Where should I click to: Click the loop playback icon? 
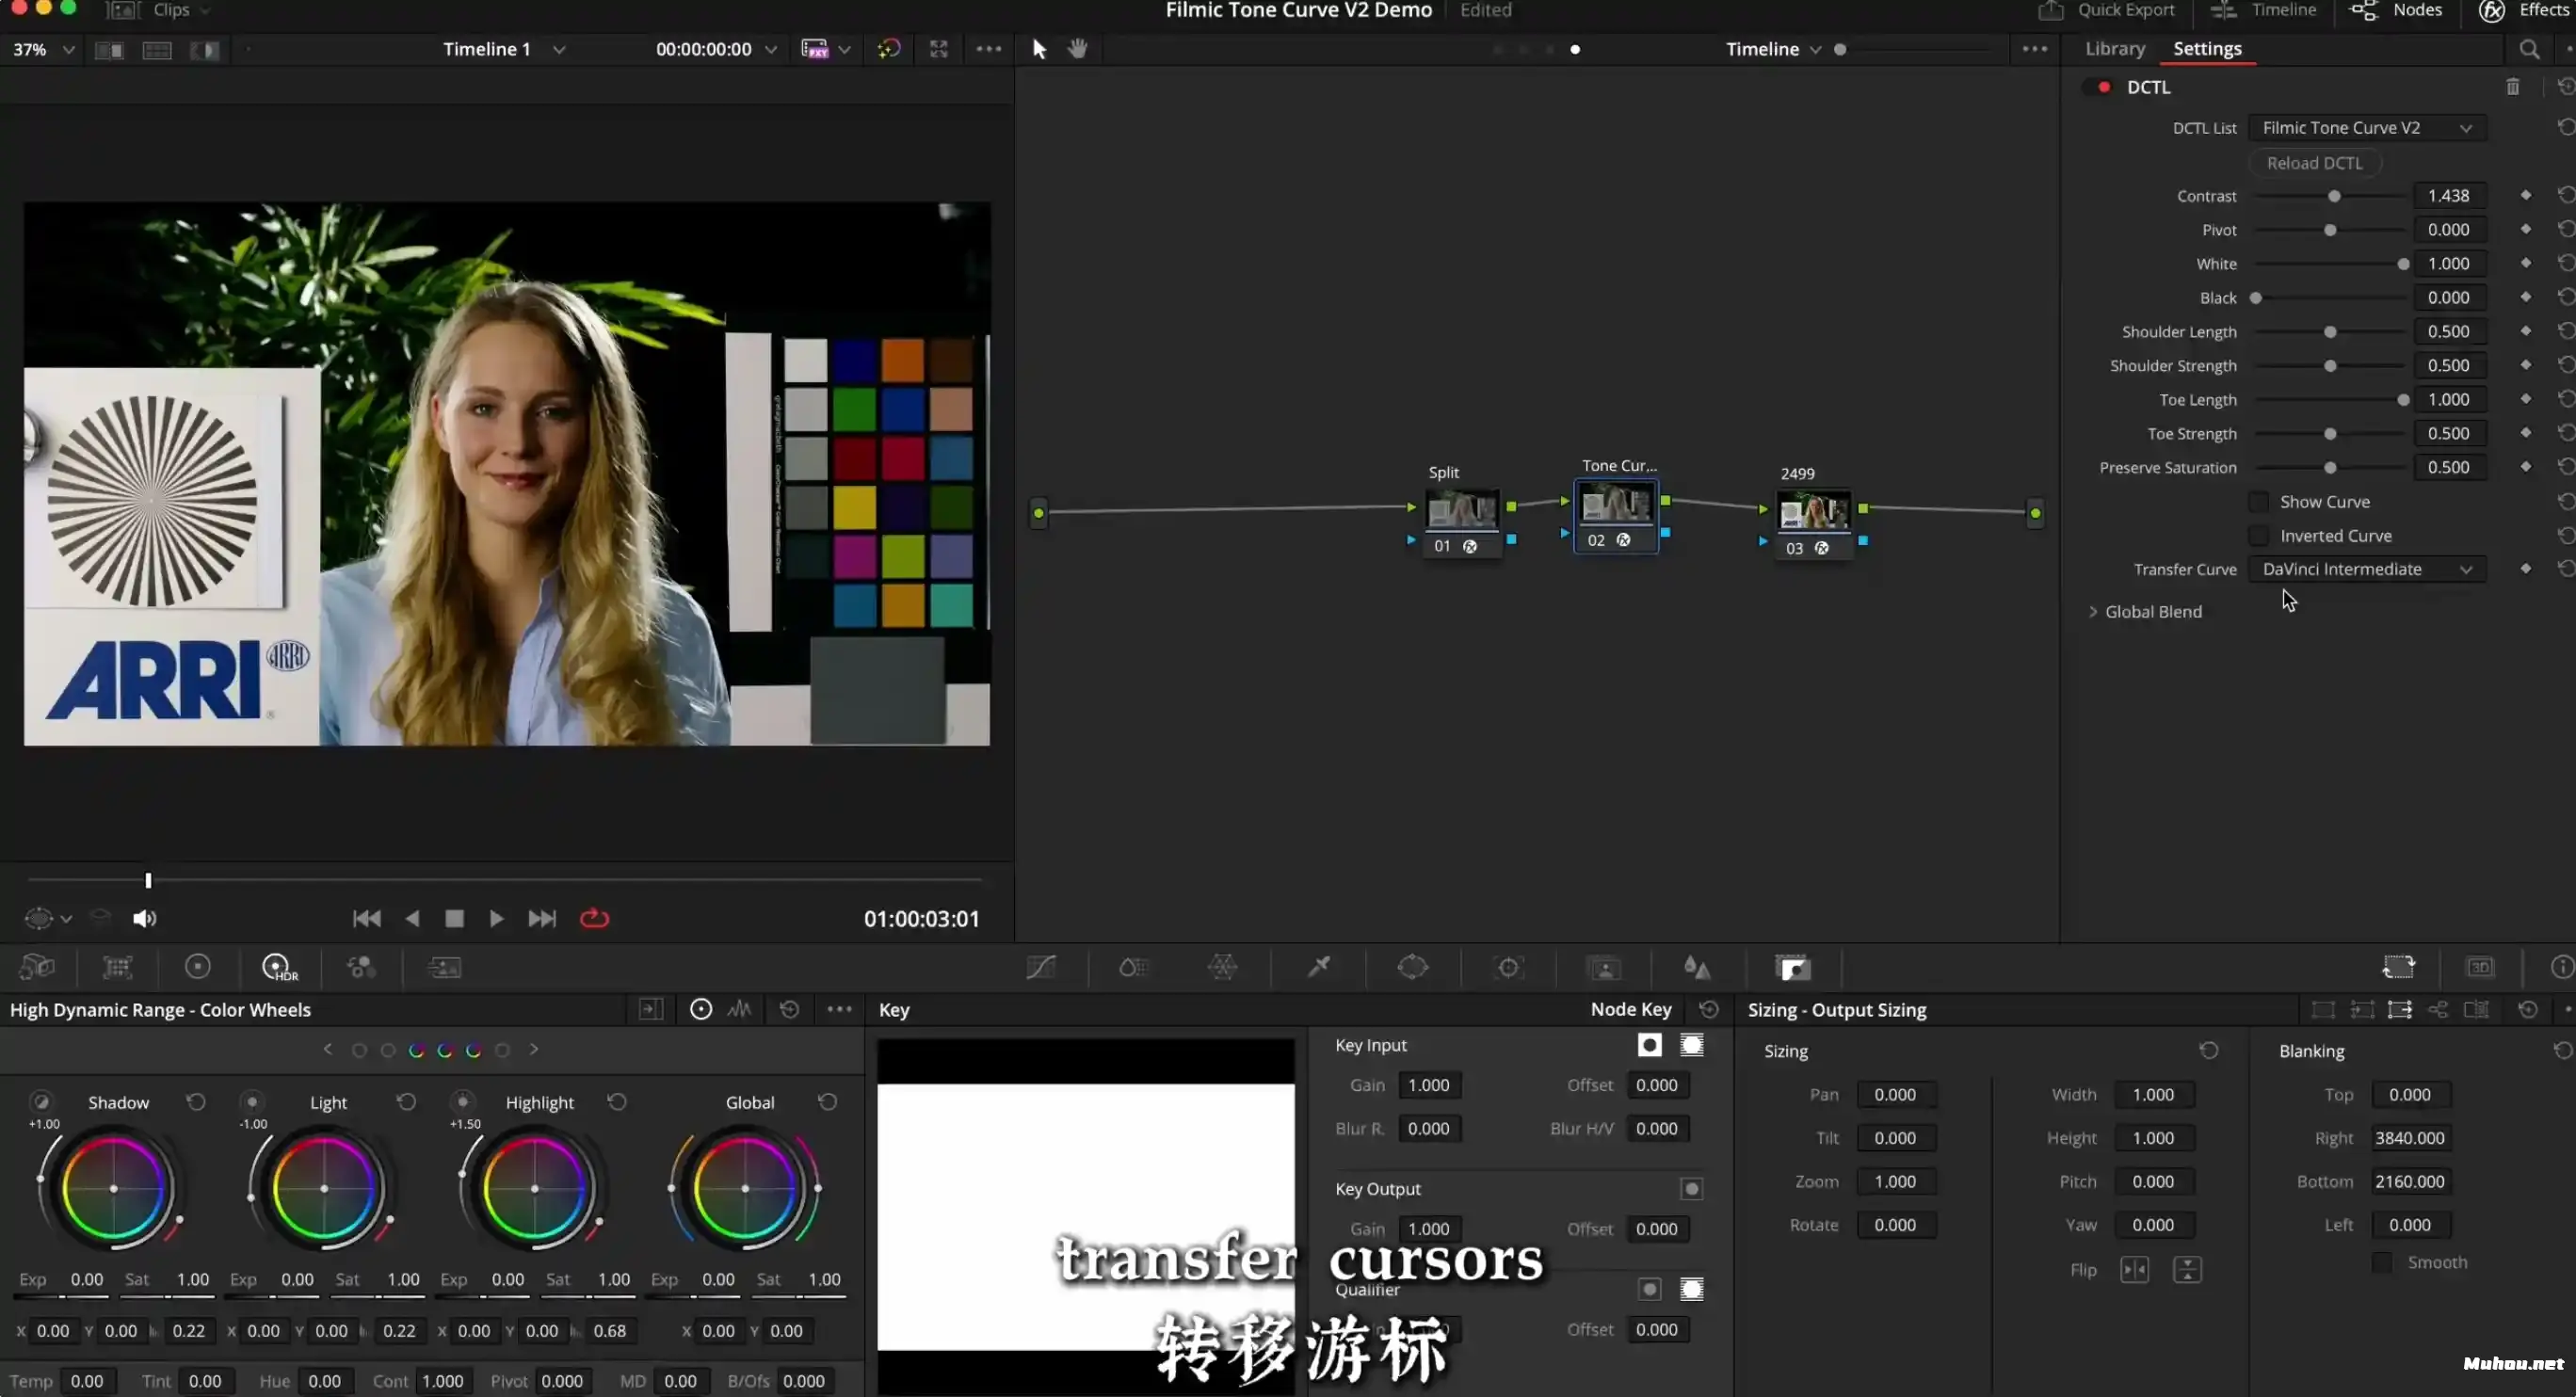coord(594,918)
